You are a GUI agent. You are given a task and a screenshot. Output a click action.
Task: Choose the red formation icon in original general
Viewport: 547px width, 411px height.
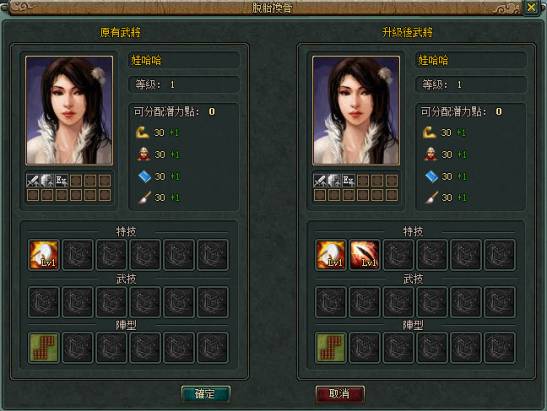pyautogui.click(x=44, y=348)
